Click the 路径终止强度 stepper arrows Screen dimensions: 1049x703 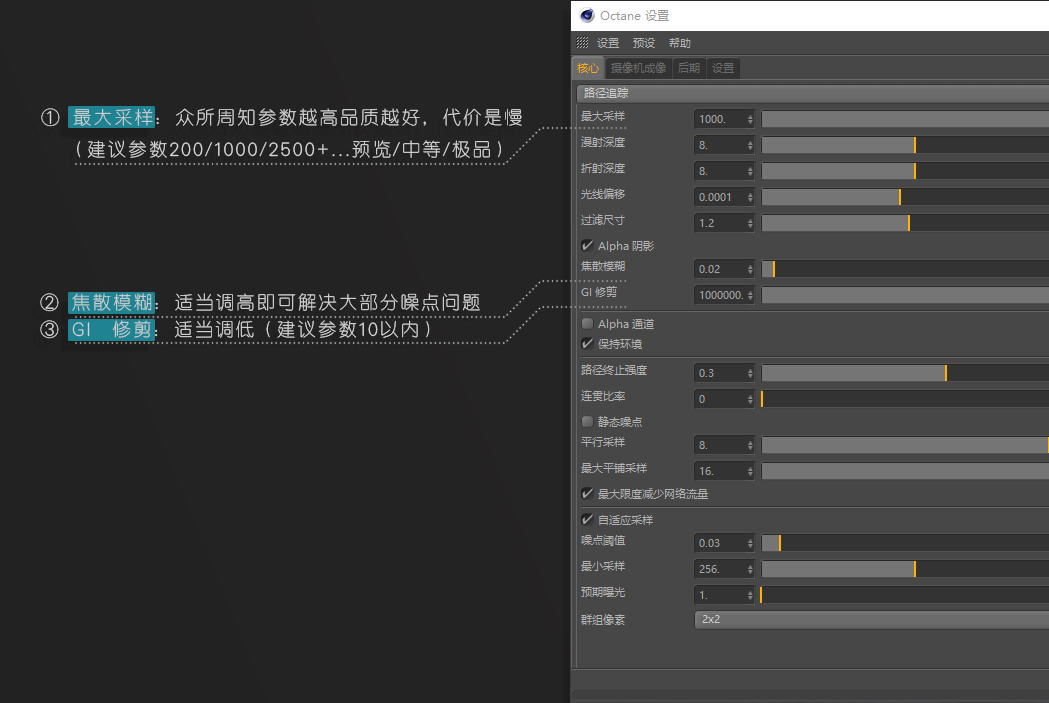[x=750, y=373]
